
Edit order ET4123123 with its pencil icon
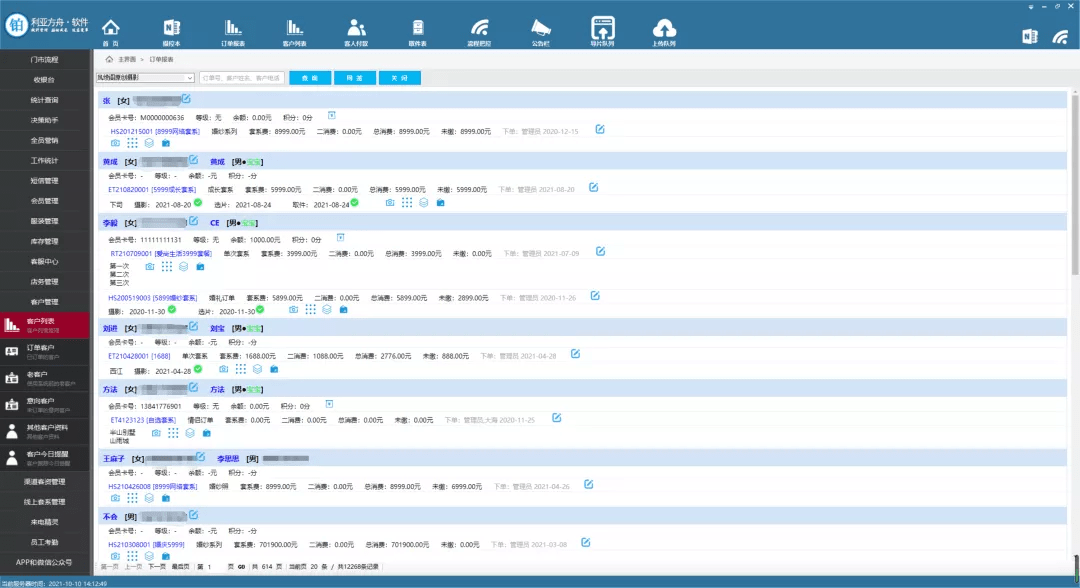click(x=557, y=418)
